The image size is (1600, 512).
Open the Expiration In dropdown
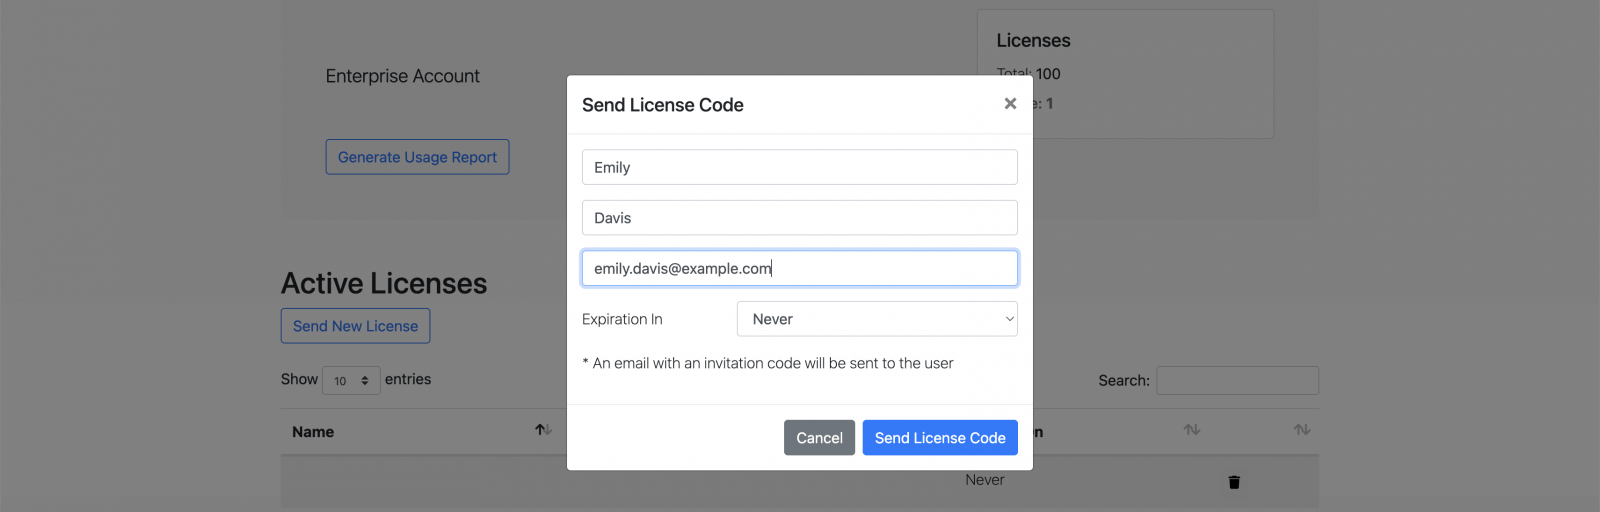pyautogui.click(x=877, y=319)
